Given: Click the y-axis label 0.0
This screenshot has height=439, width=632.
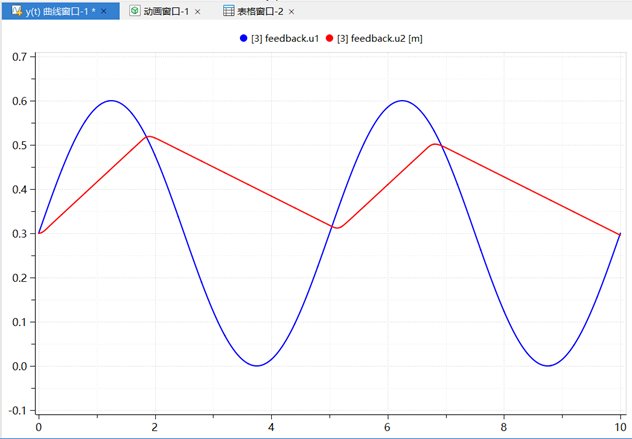Looking at the screenshot, I should (19, 366).
